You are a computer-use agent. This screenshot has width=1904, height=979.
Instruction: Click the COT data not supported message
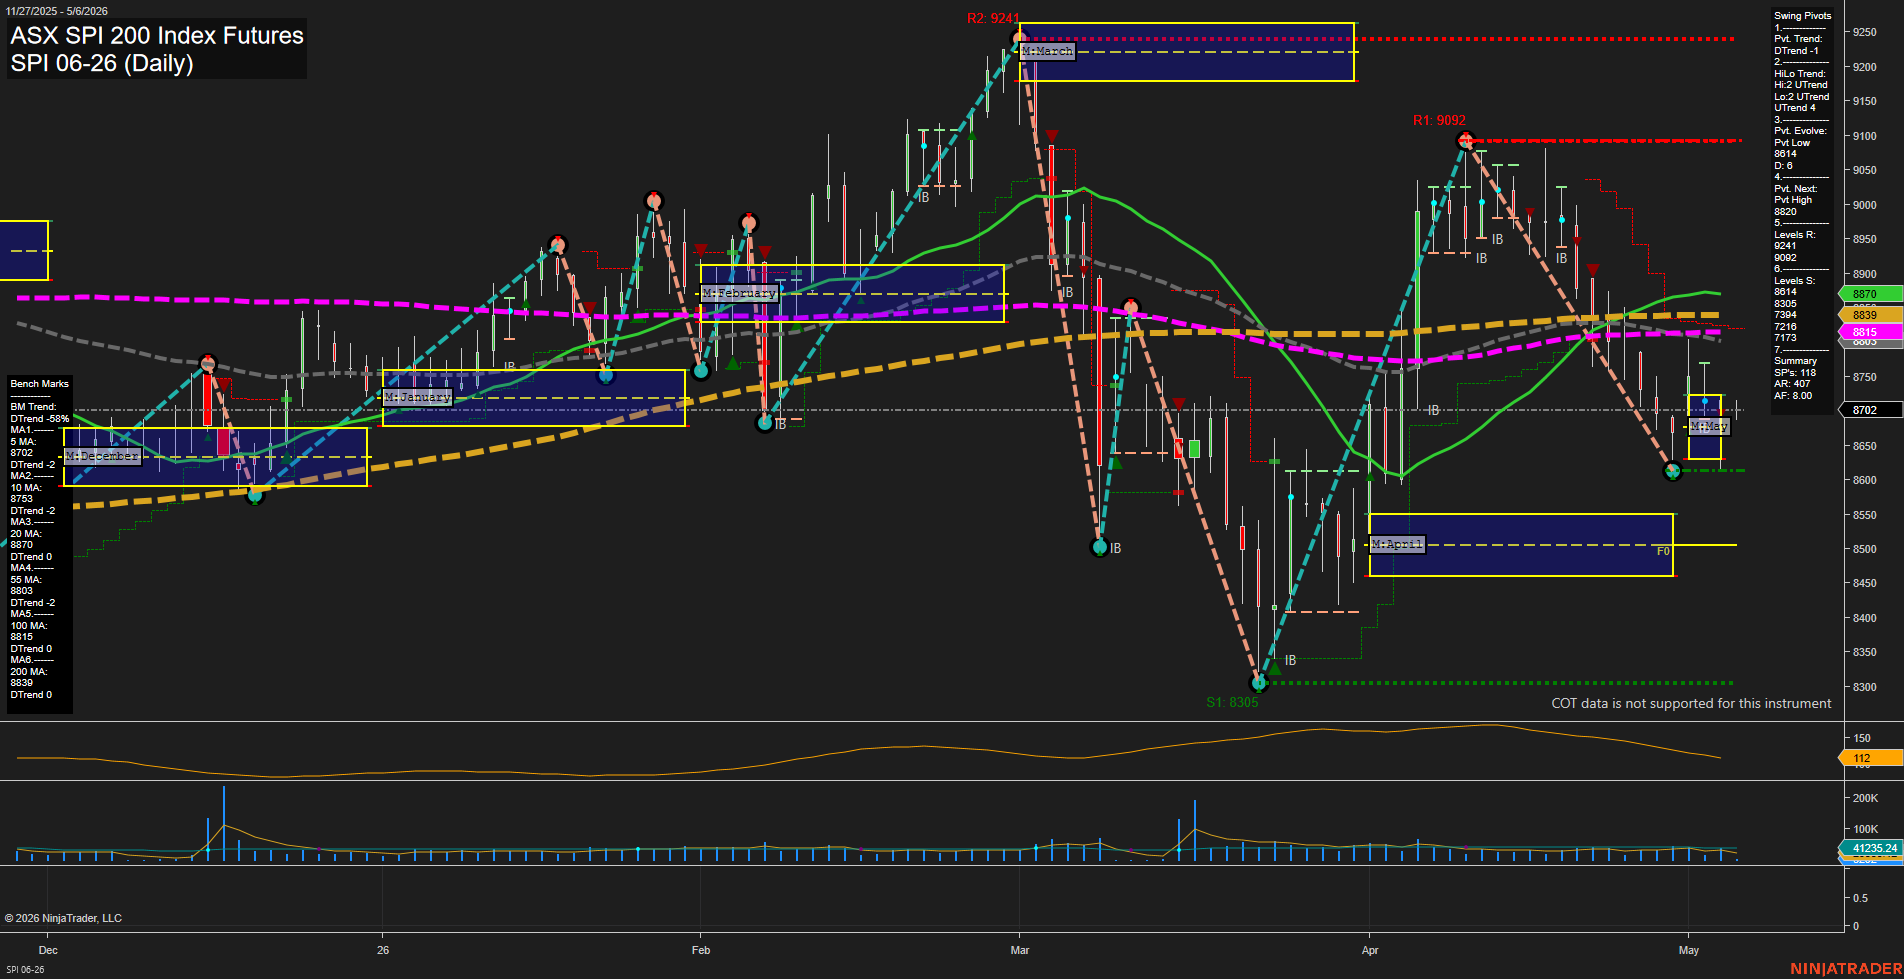coord(1691,703)
